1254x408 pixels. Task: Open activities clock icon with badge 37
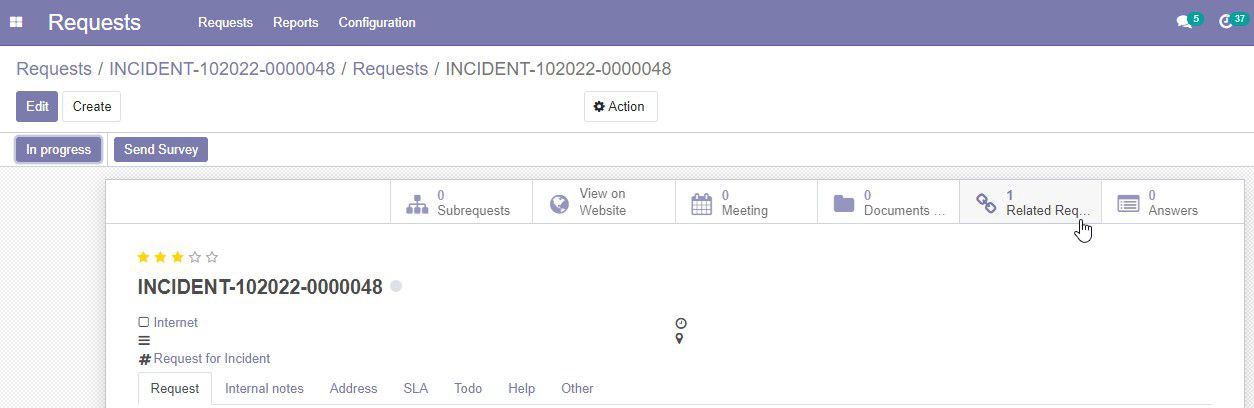pos(1226,22)
